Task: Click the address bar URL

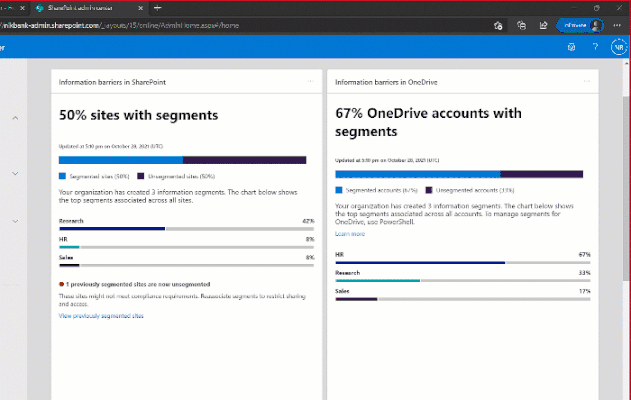Action: click(x=121, y=25)
